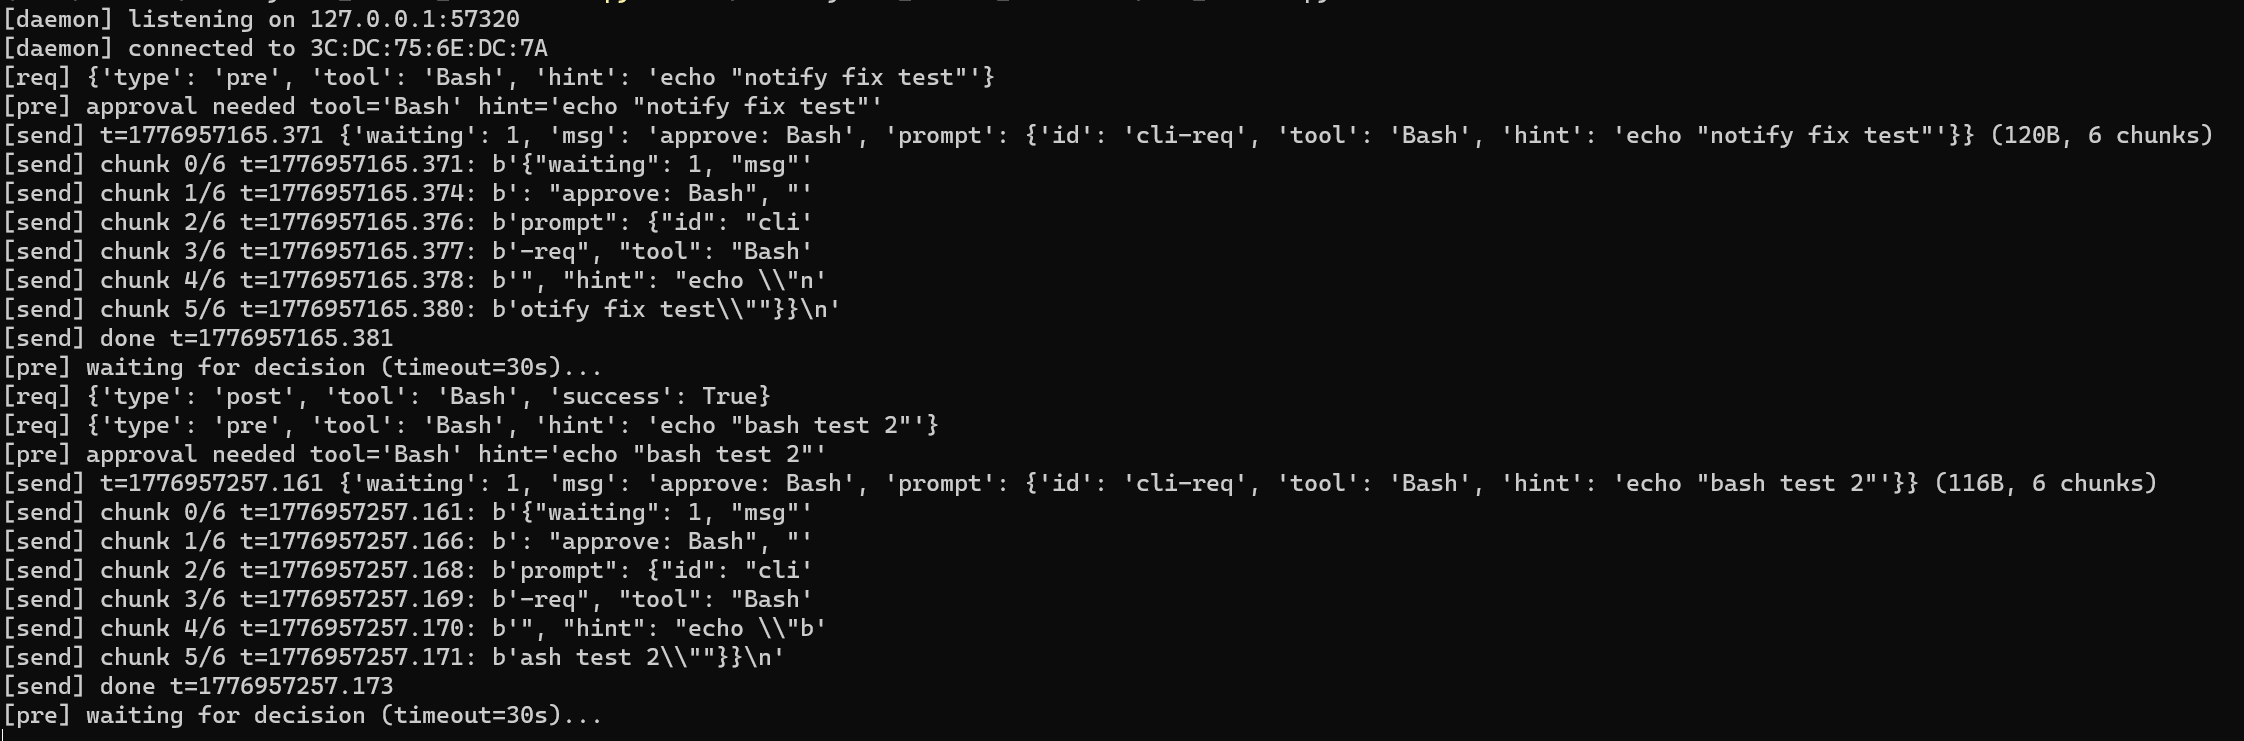
Task: Click chunk 4/6 line at t=1776957165.378
Action: coord(413,280)
